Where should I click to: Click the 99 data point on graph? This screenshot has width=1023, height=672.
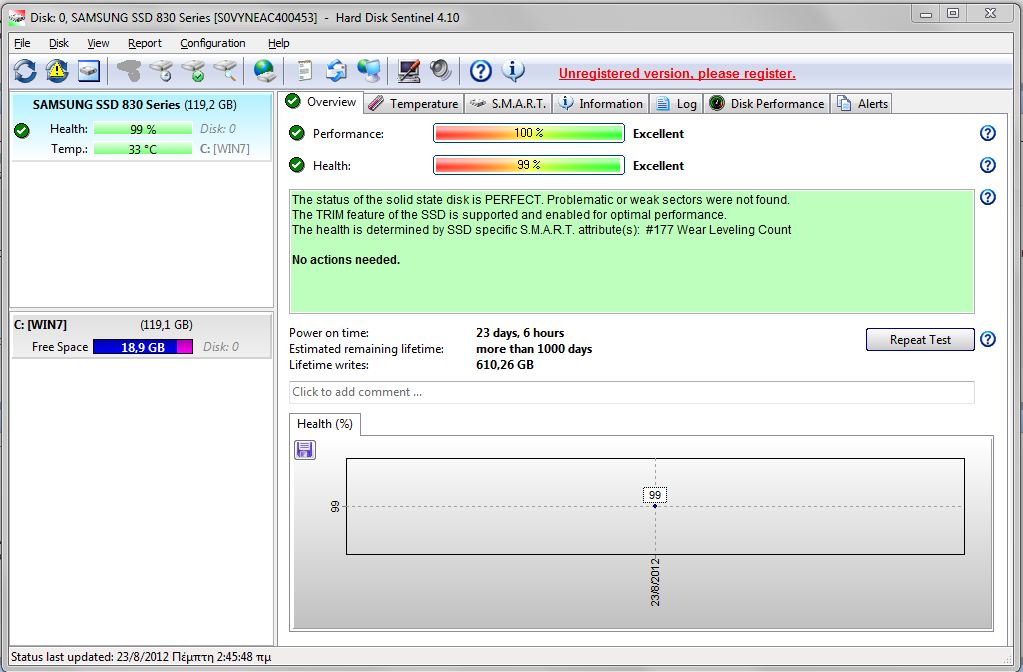tap(655, 506)
